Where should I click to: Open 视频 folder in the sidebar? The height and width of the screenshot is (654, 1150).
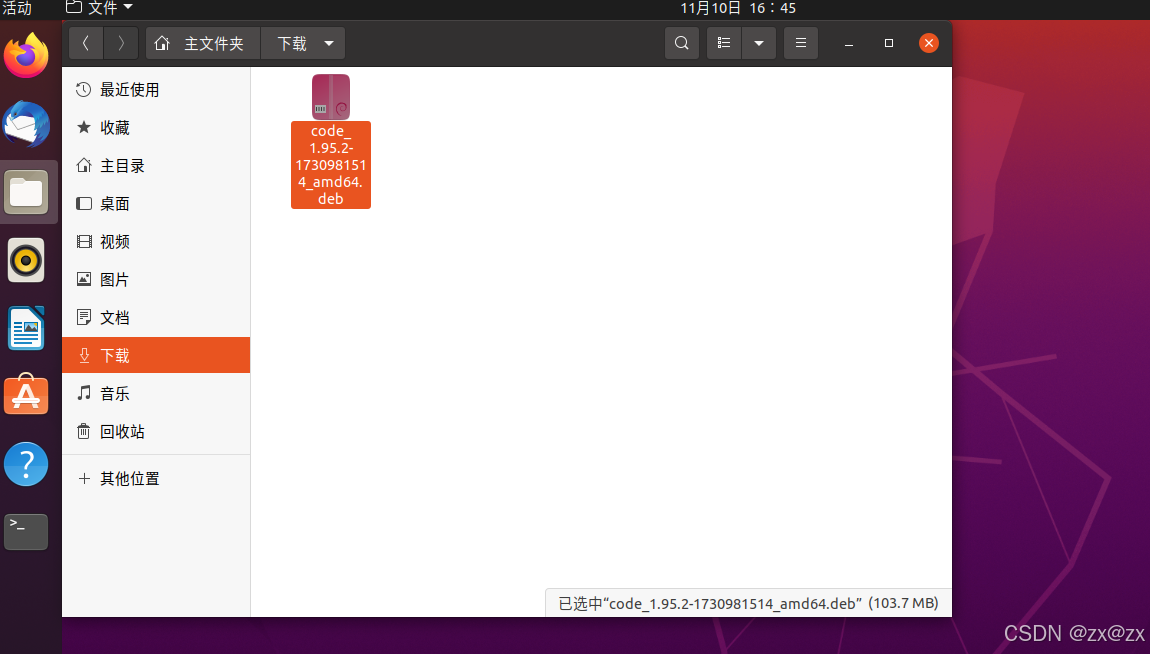click(x=156, y=242)
